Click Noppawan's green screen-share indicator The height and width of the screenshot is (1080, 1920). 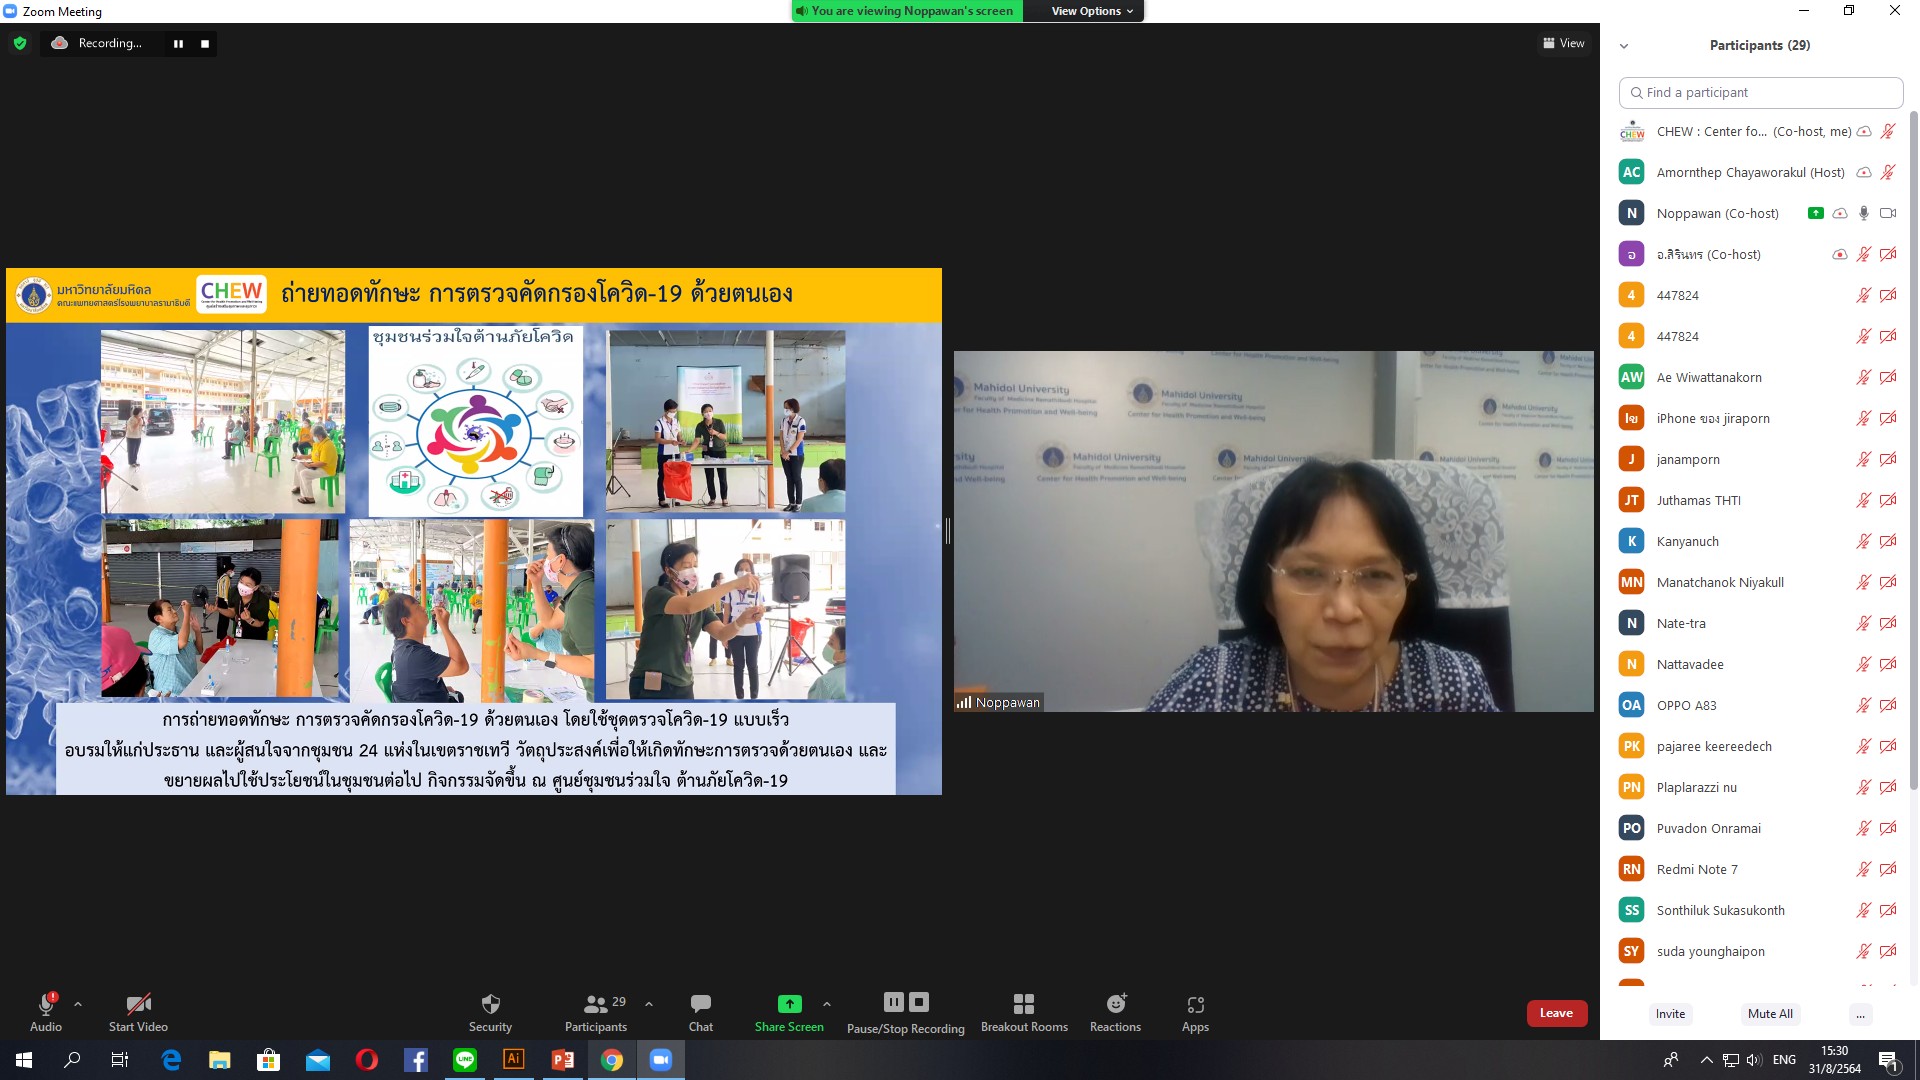pos(1816,213)
